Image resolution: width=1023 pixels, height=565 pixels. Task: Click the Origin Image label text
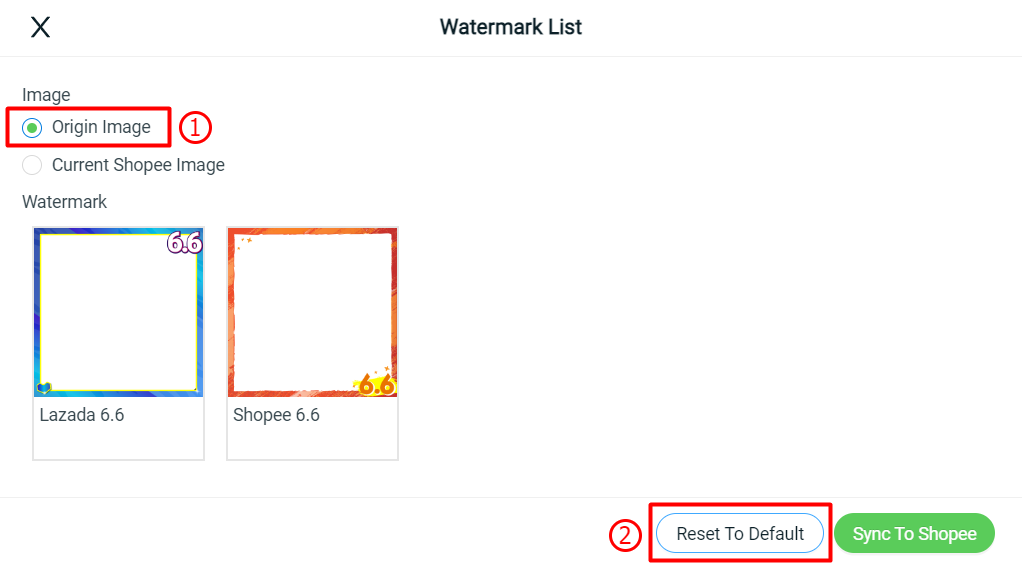(x=101, y=127)
